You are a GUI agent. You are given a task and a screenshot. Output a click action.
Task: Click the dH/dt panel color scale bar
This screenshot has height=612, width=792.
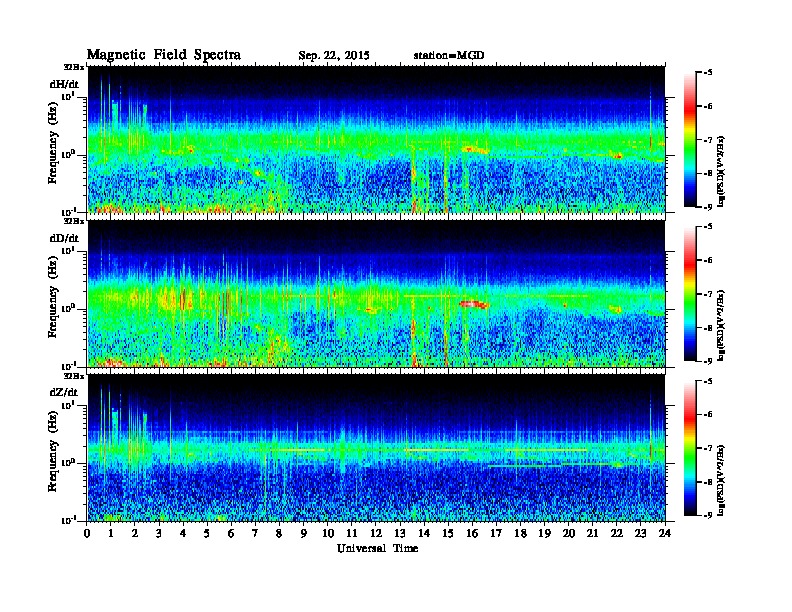coord(690,140)
